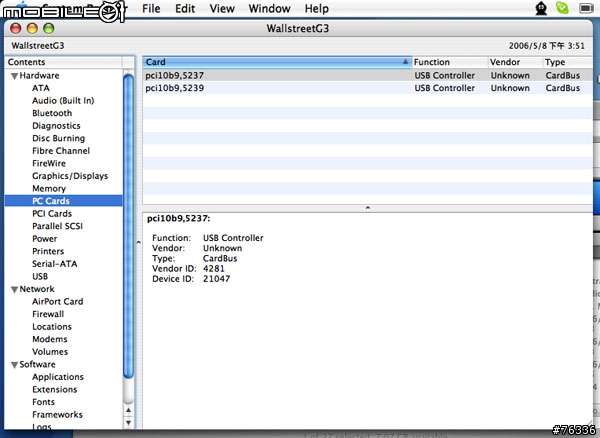The width and height of the screenshot is (600, 438).
Task: Click the sidebar vertical splitter handle
Action: [139, 243]
